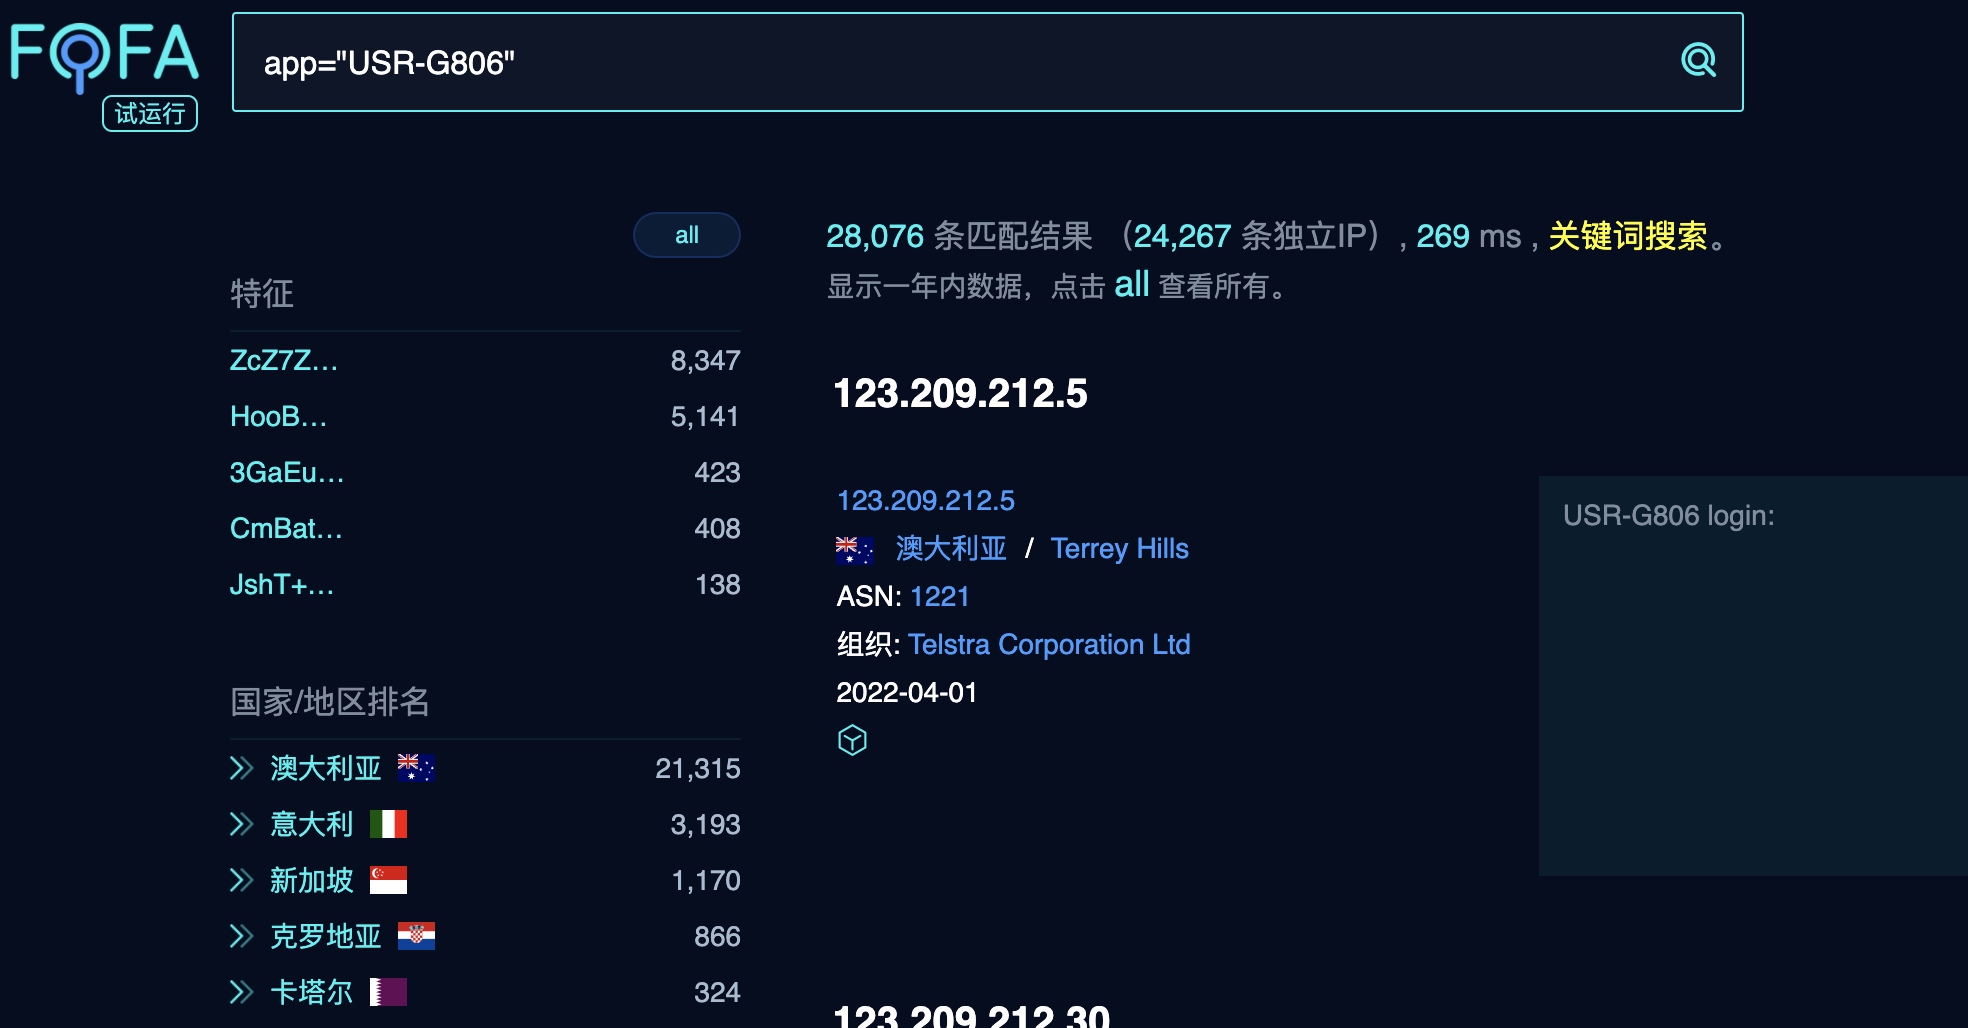Open the 123.209.212.5 host link
Image resolution: width=1968 pixels, height=1028 pixels.
point(925,500)
